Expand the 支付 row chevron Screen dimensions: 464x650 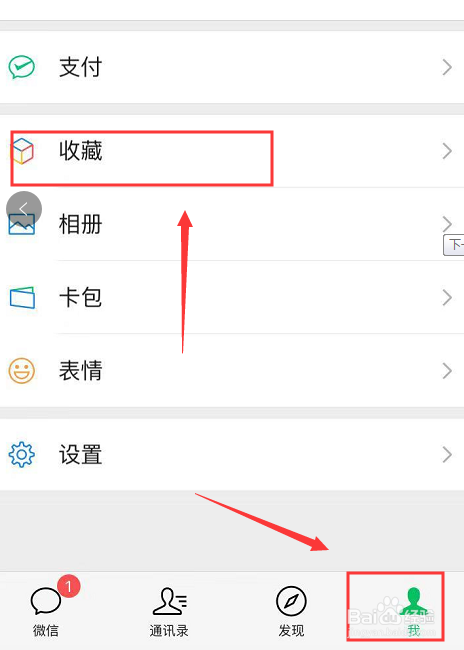(x=447, y=67)
